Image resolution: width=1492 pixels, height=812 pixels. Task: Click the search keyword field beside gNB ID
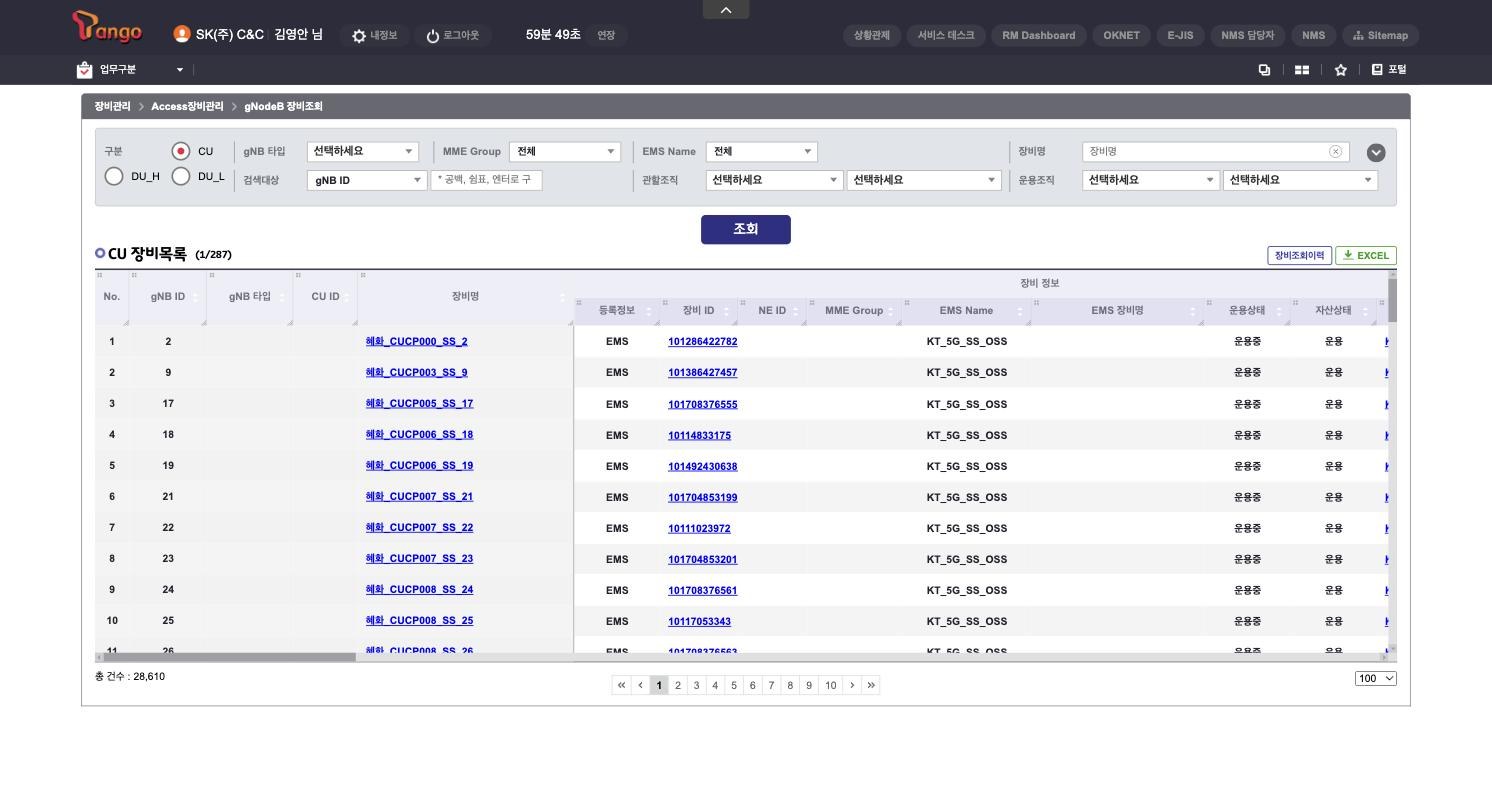point(487,180)
